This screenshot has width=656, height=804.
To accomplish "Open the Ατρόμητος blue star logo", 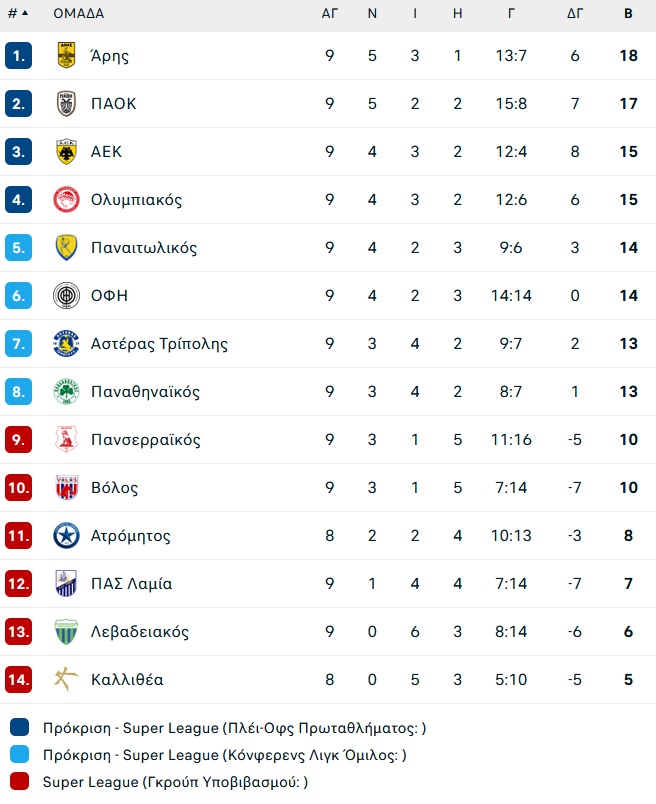I will click(66, 535).
